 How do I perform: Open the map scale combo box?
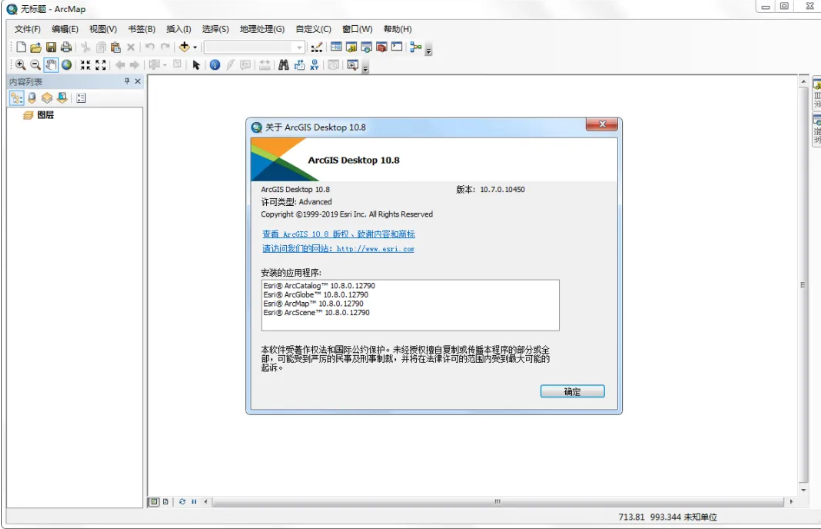[x=254, y=47]
